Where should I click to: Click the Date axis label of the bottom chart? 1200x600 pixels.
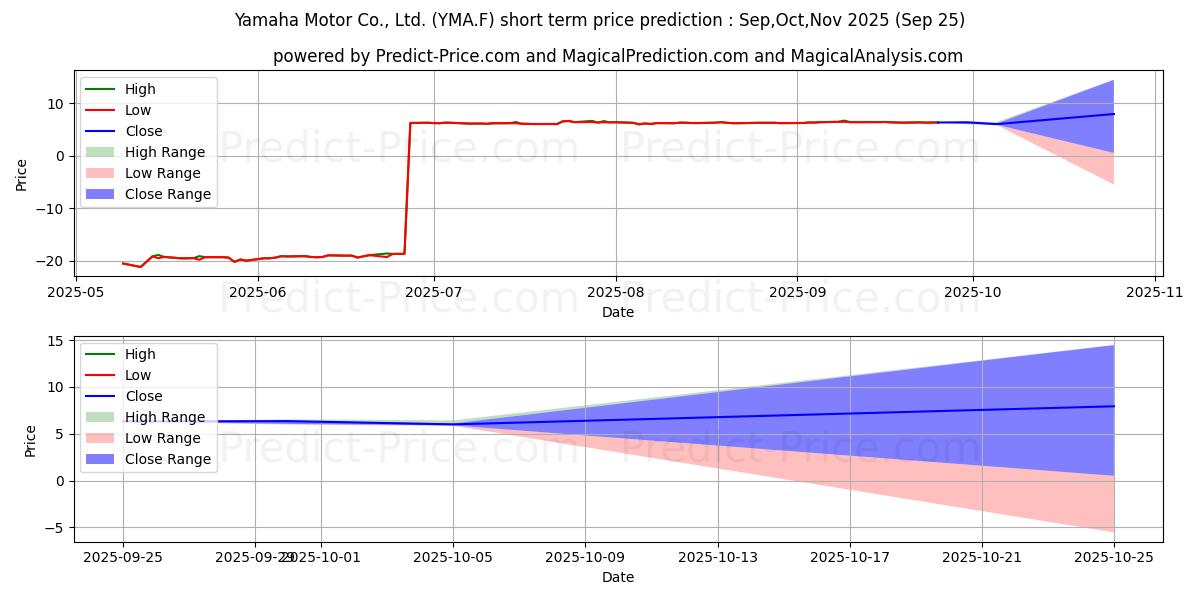[x=617, y=578]
